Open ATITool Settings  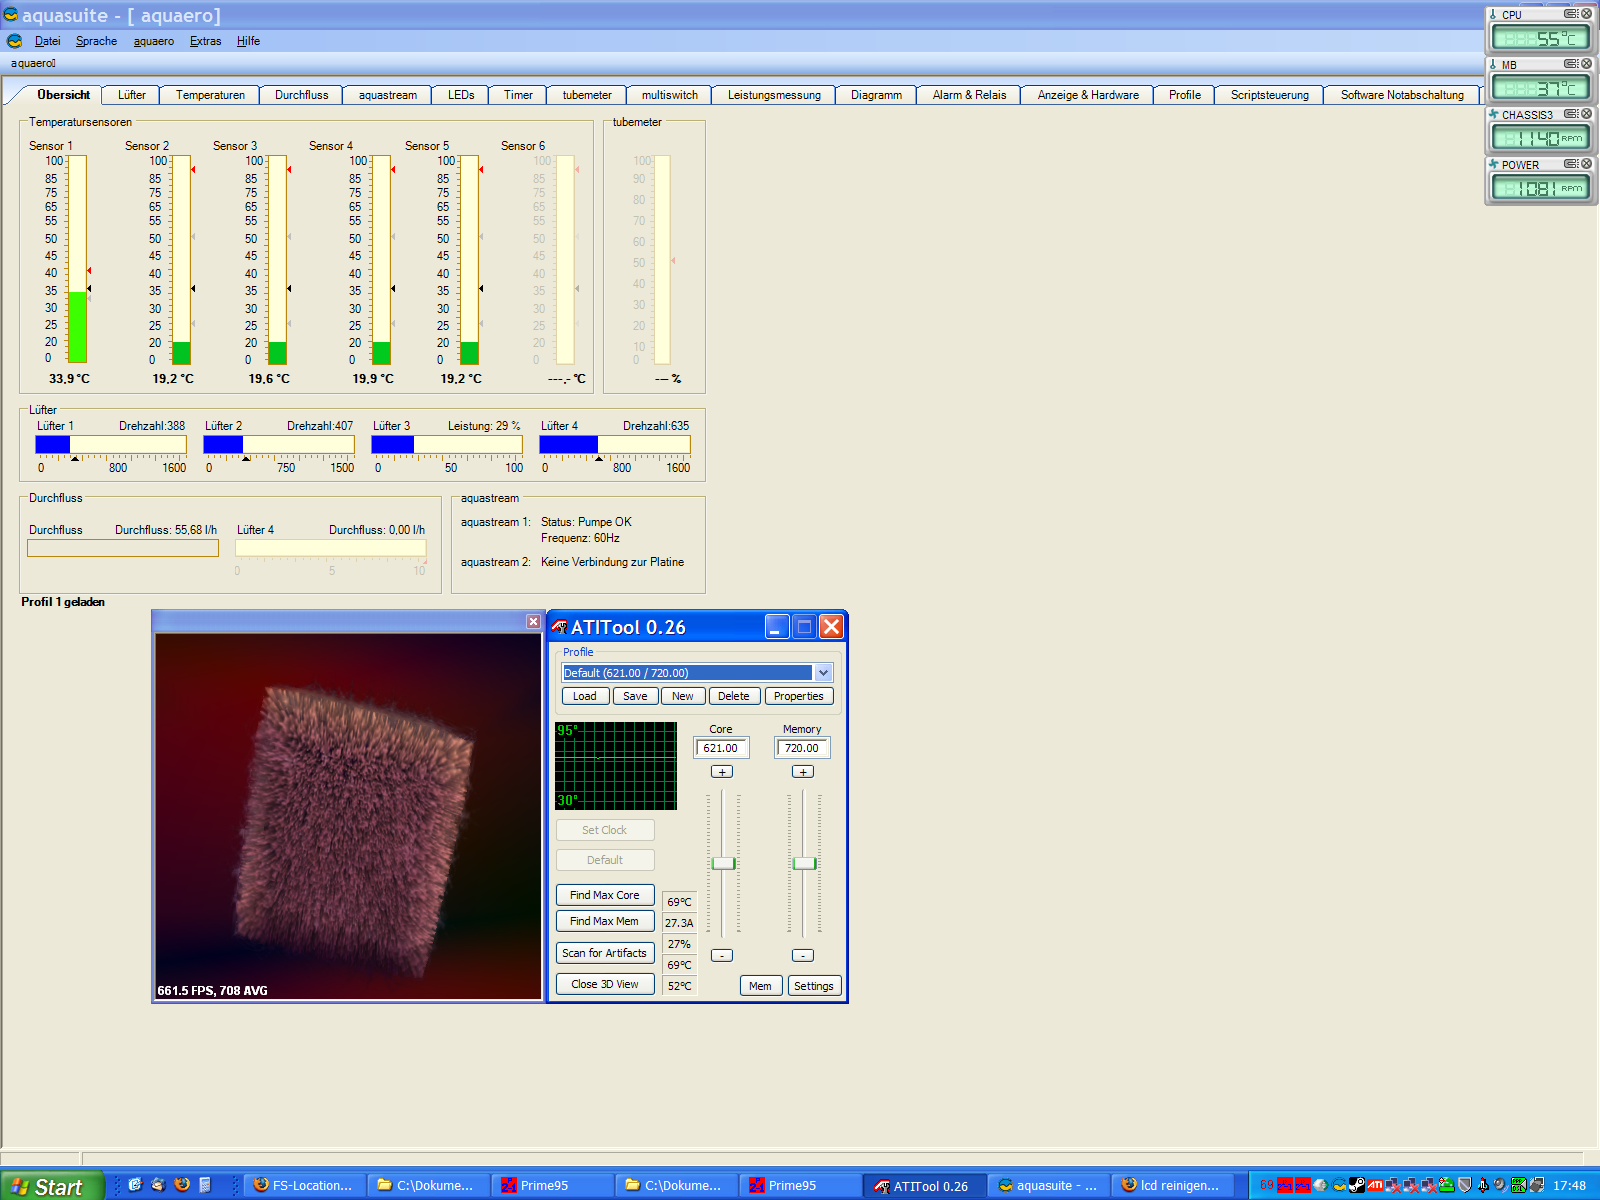pos(814,986)
